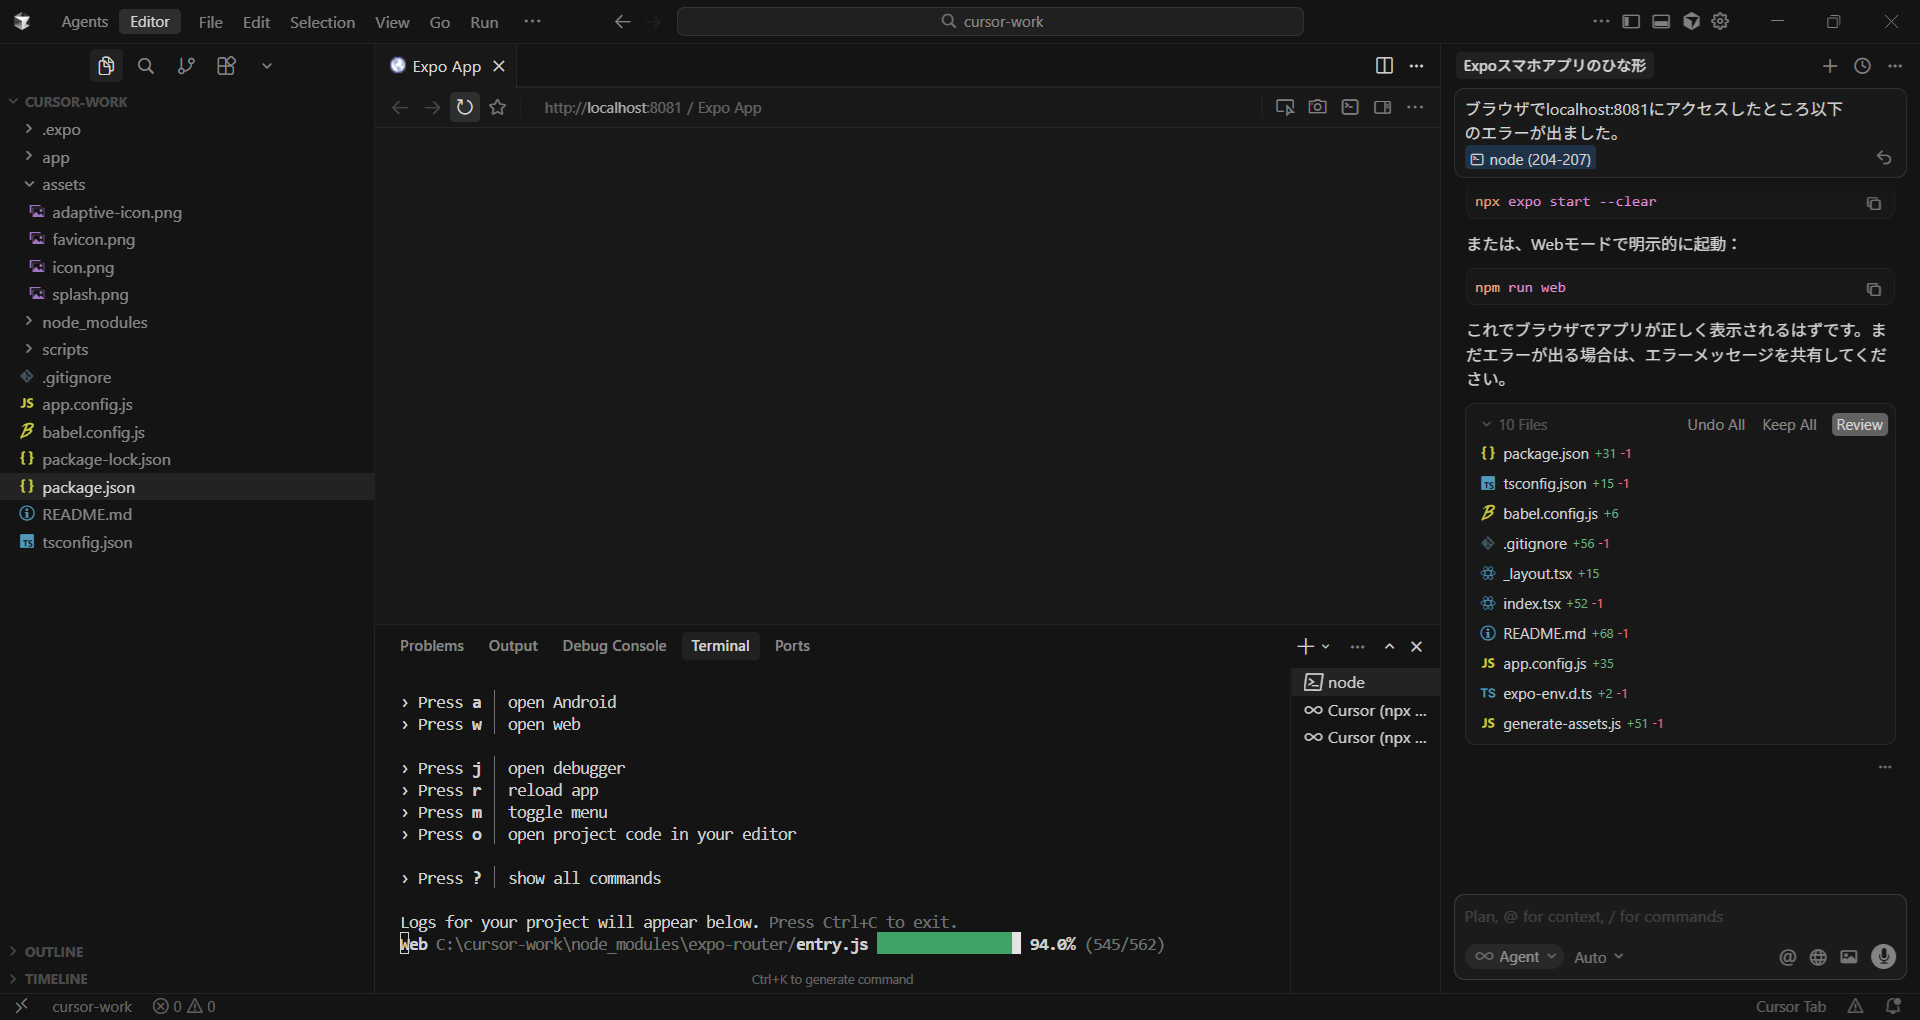Click the voice input microphone icon
Image resolution: width=1920 pixels, height=1020 pixels.
1883,957
